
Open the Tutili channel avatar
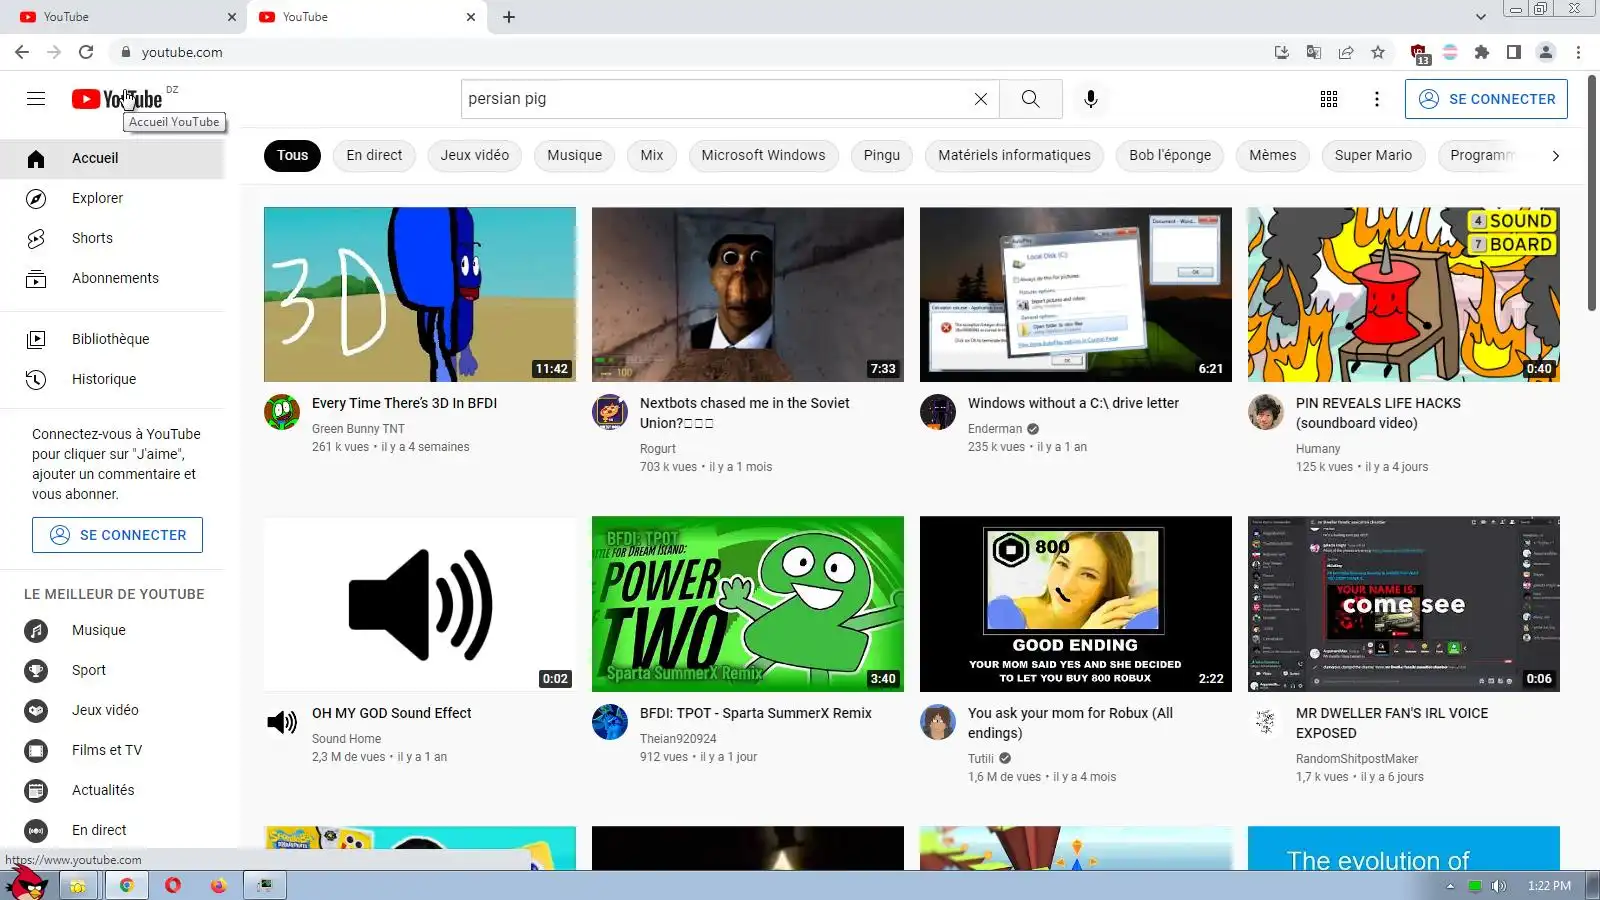click(x=938, y=722)
